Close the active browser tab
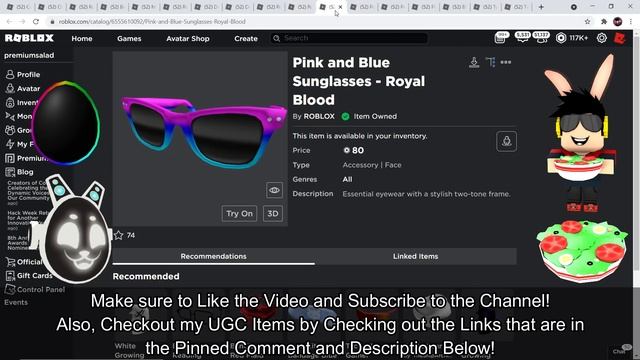640x360 pixels. click(340, 7)
